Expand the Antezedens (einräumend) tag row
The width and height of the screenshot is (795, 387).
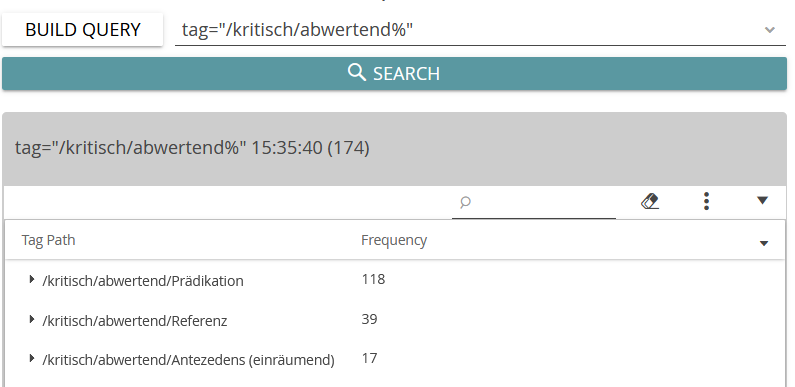[x=32, y=358]
